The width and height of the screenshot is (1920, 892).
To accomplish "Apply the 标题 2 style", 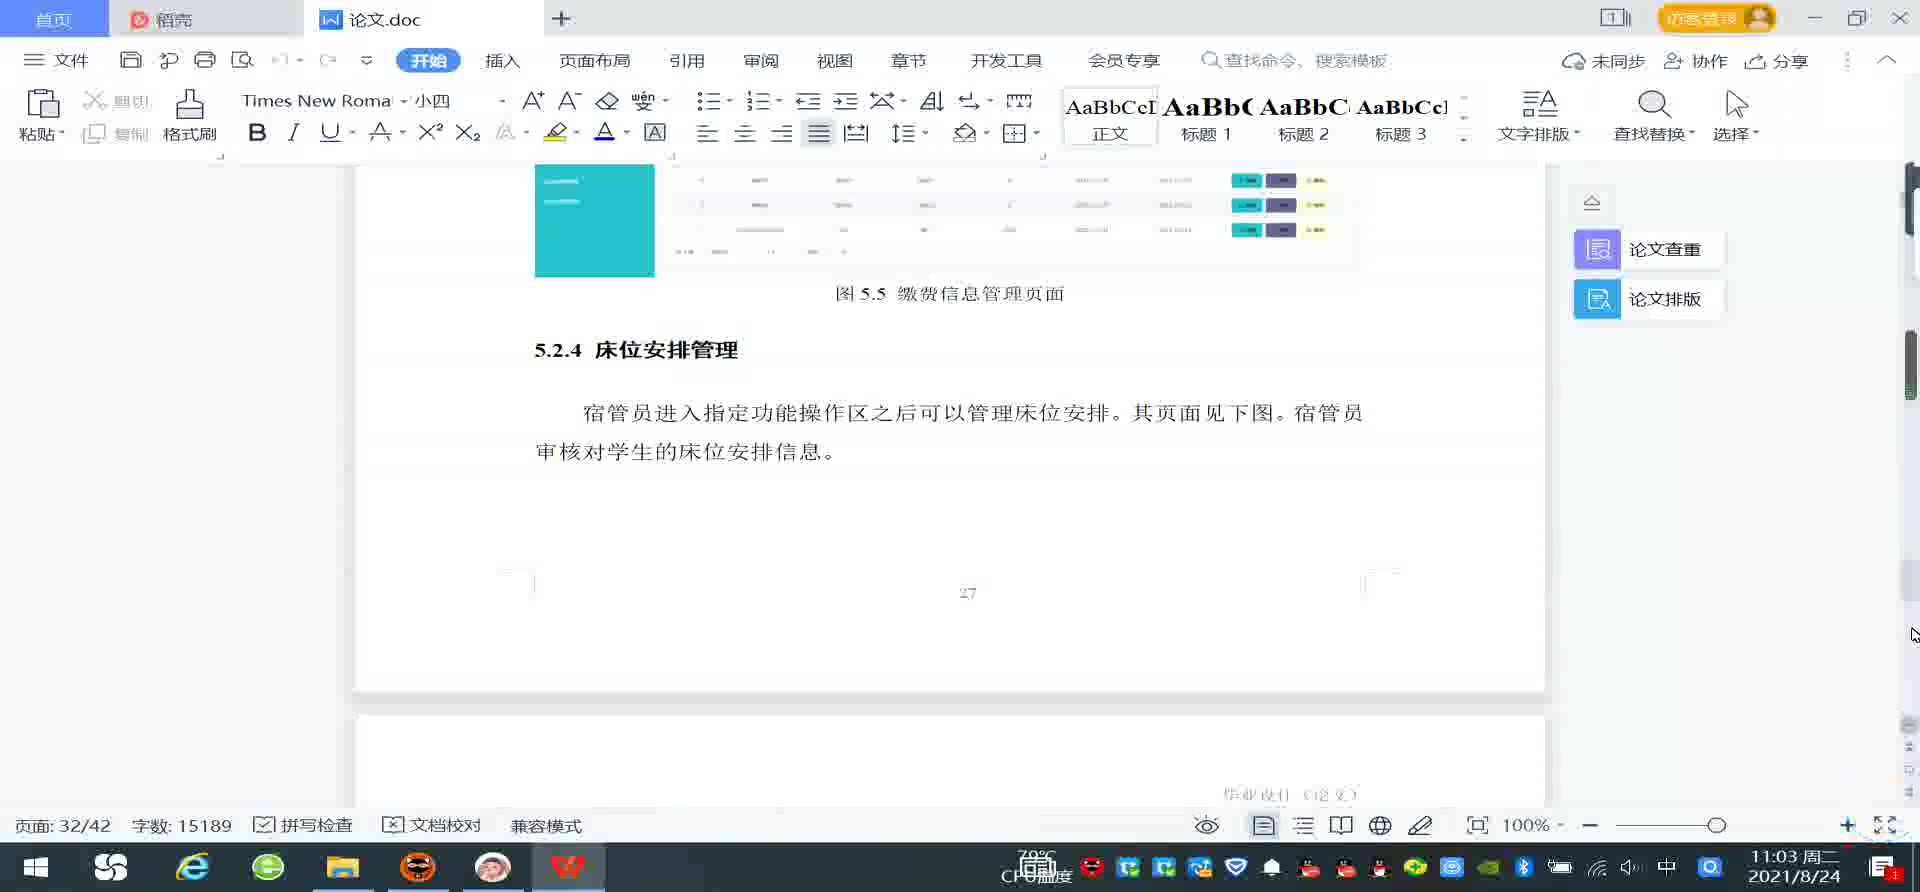I will coord(1304,117).
